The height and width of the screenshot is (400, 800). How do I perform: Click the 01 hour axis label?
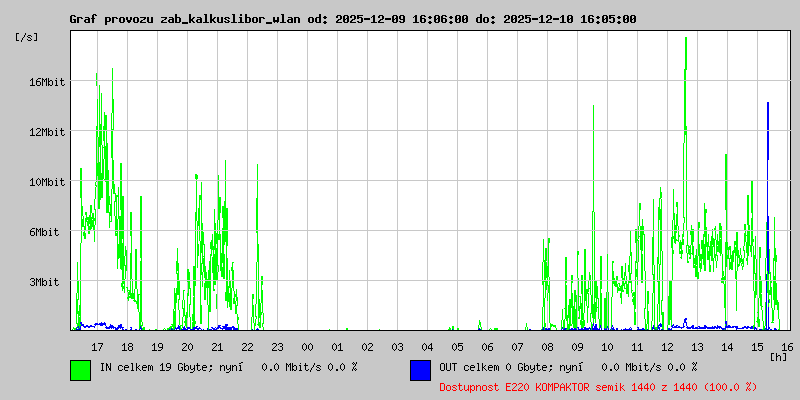pos(337,347)
